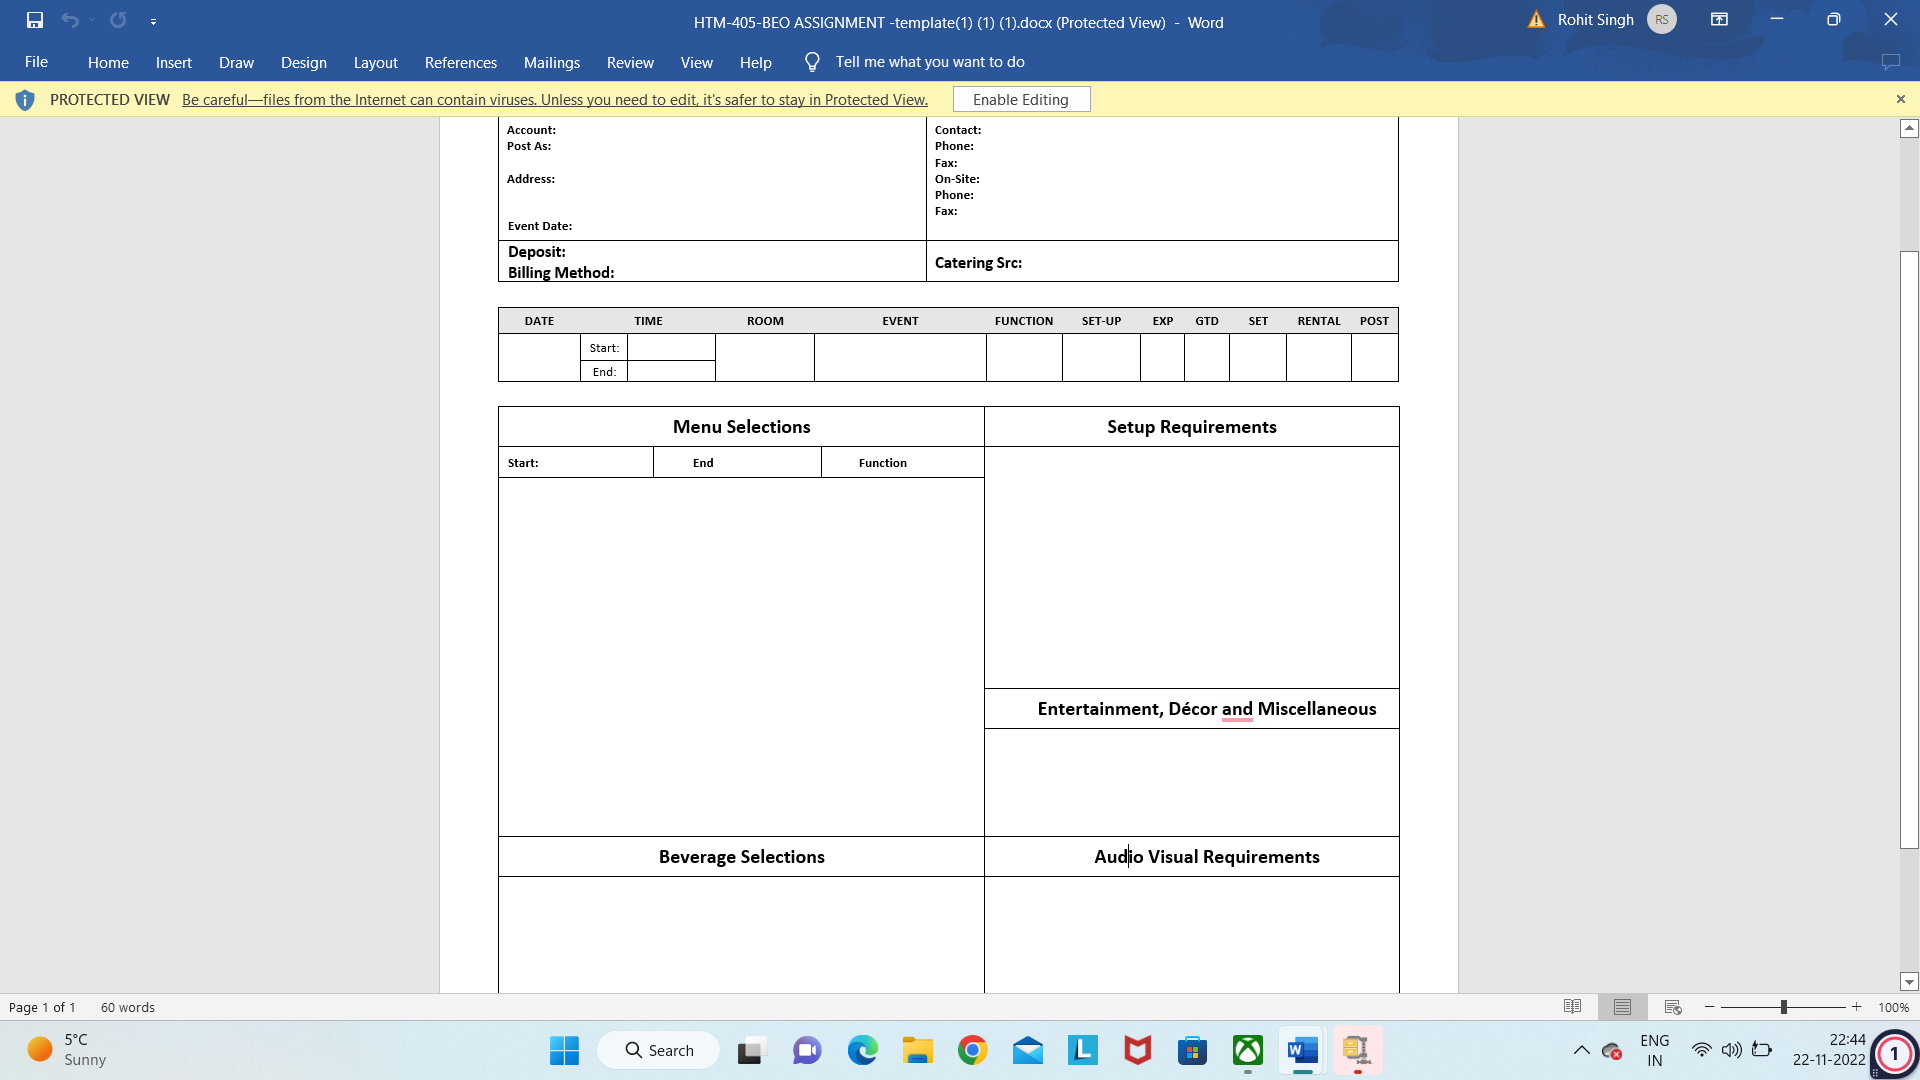Click the Ribbon Display Options icon
The image size is (1920, 1080).
[x=1720, y=19]
